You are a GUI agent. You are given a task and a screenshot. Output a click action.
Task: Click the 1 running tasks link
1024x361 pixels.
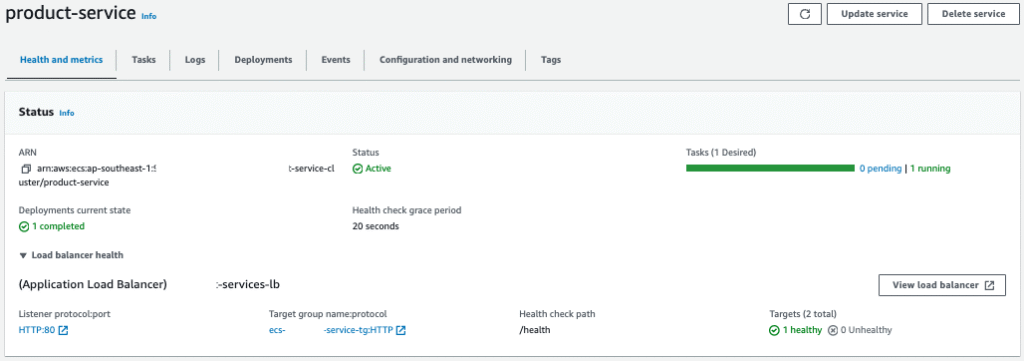click(x=930, y=168)
